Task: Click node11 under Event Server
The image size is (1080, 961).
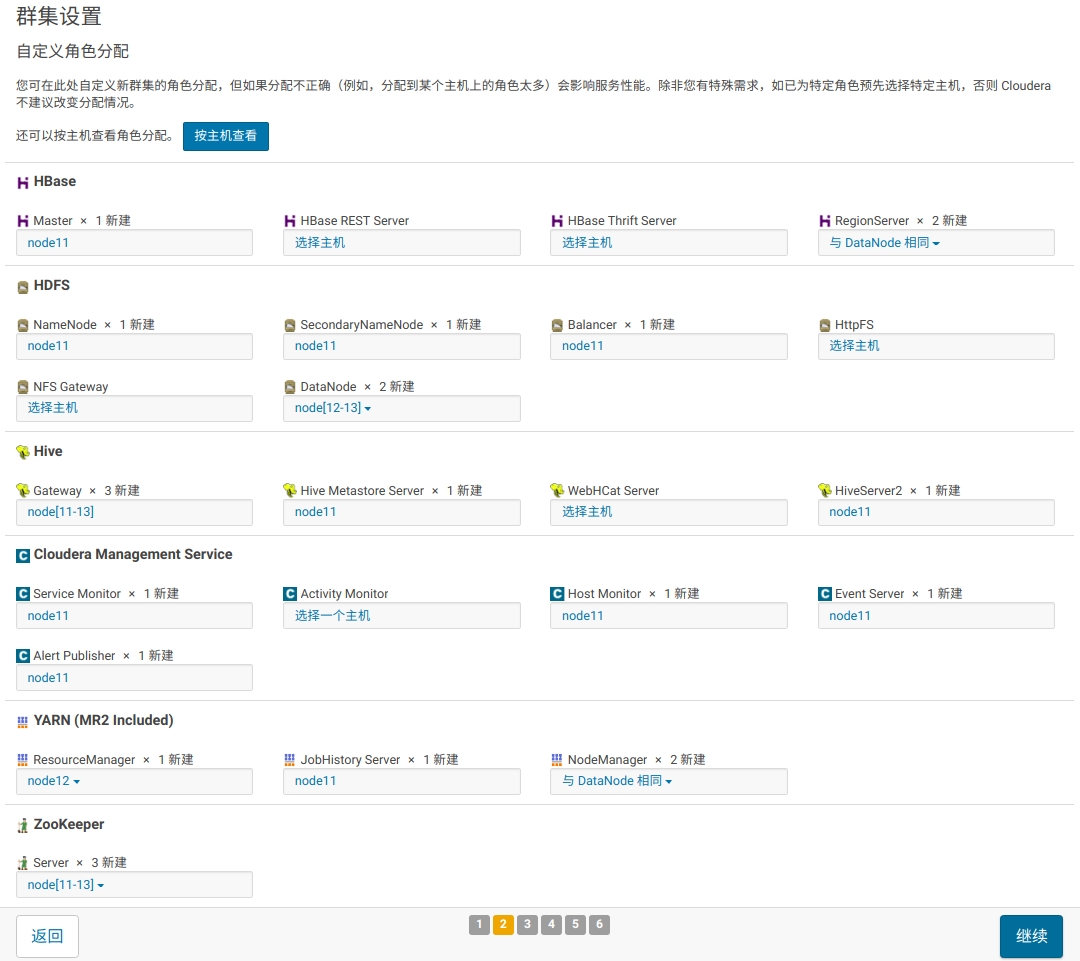Action: pyautogui.click(x=850, y=616)
